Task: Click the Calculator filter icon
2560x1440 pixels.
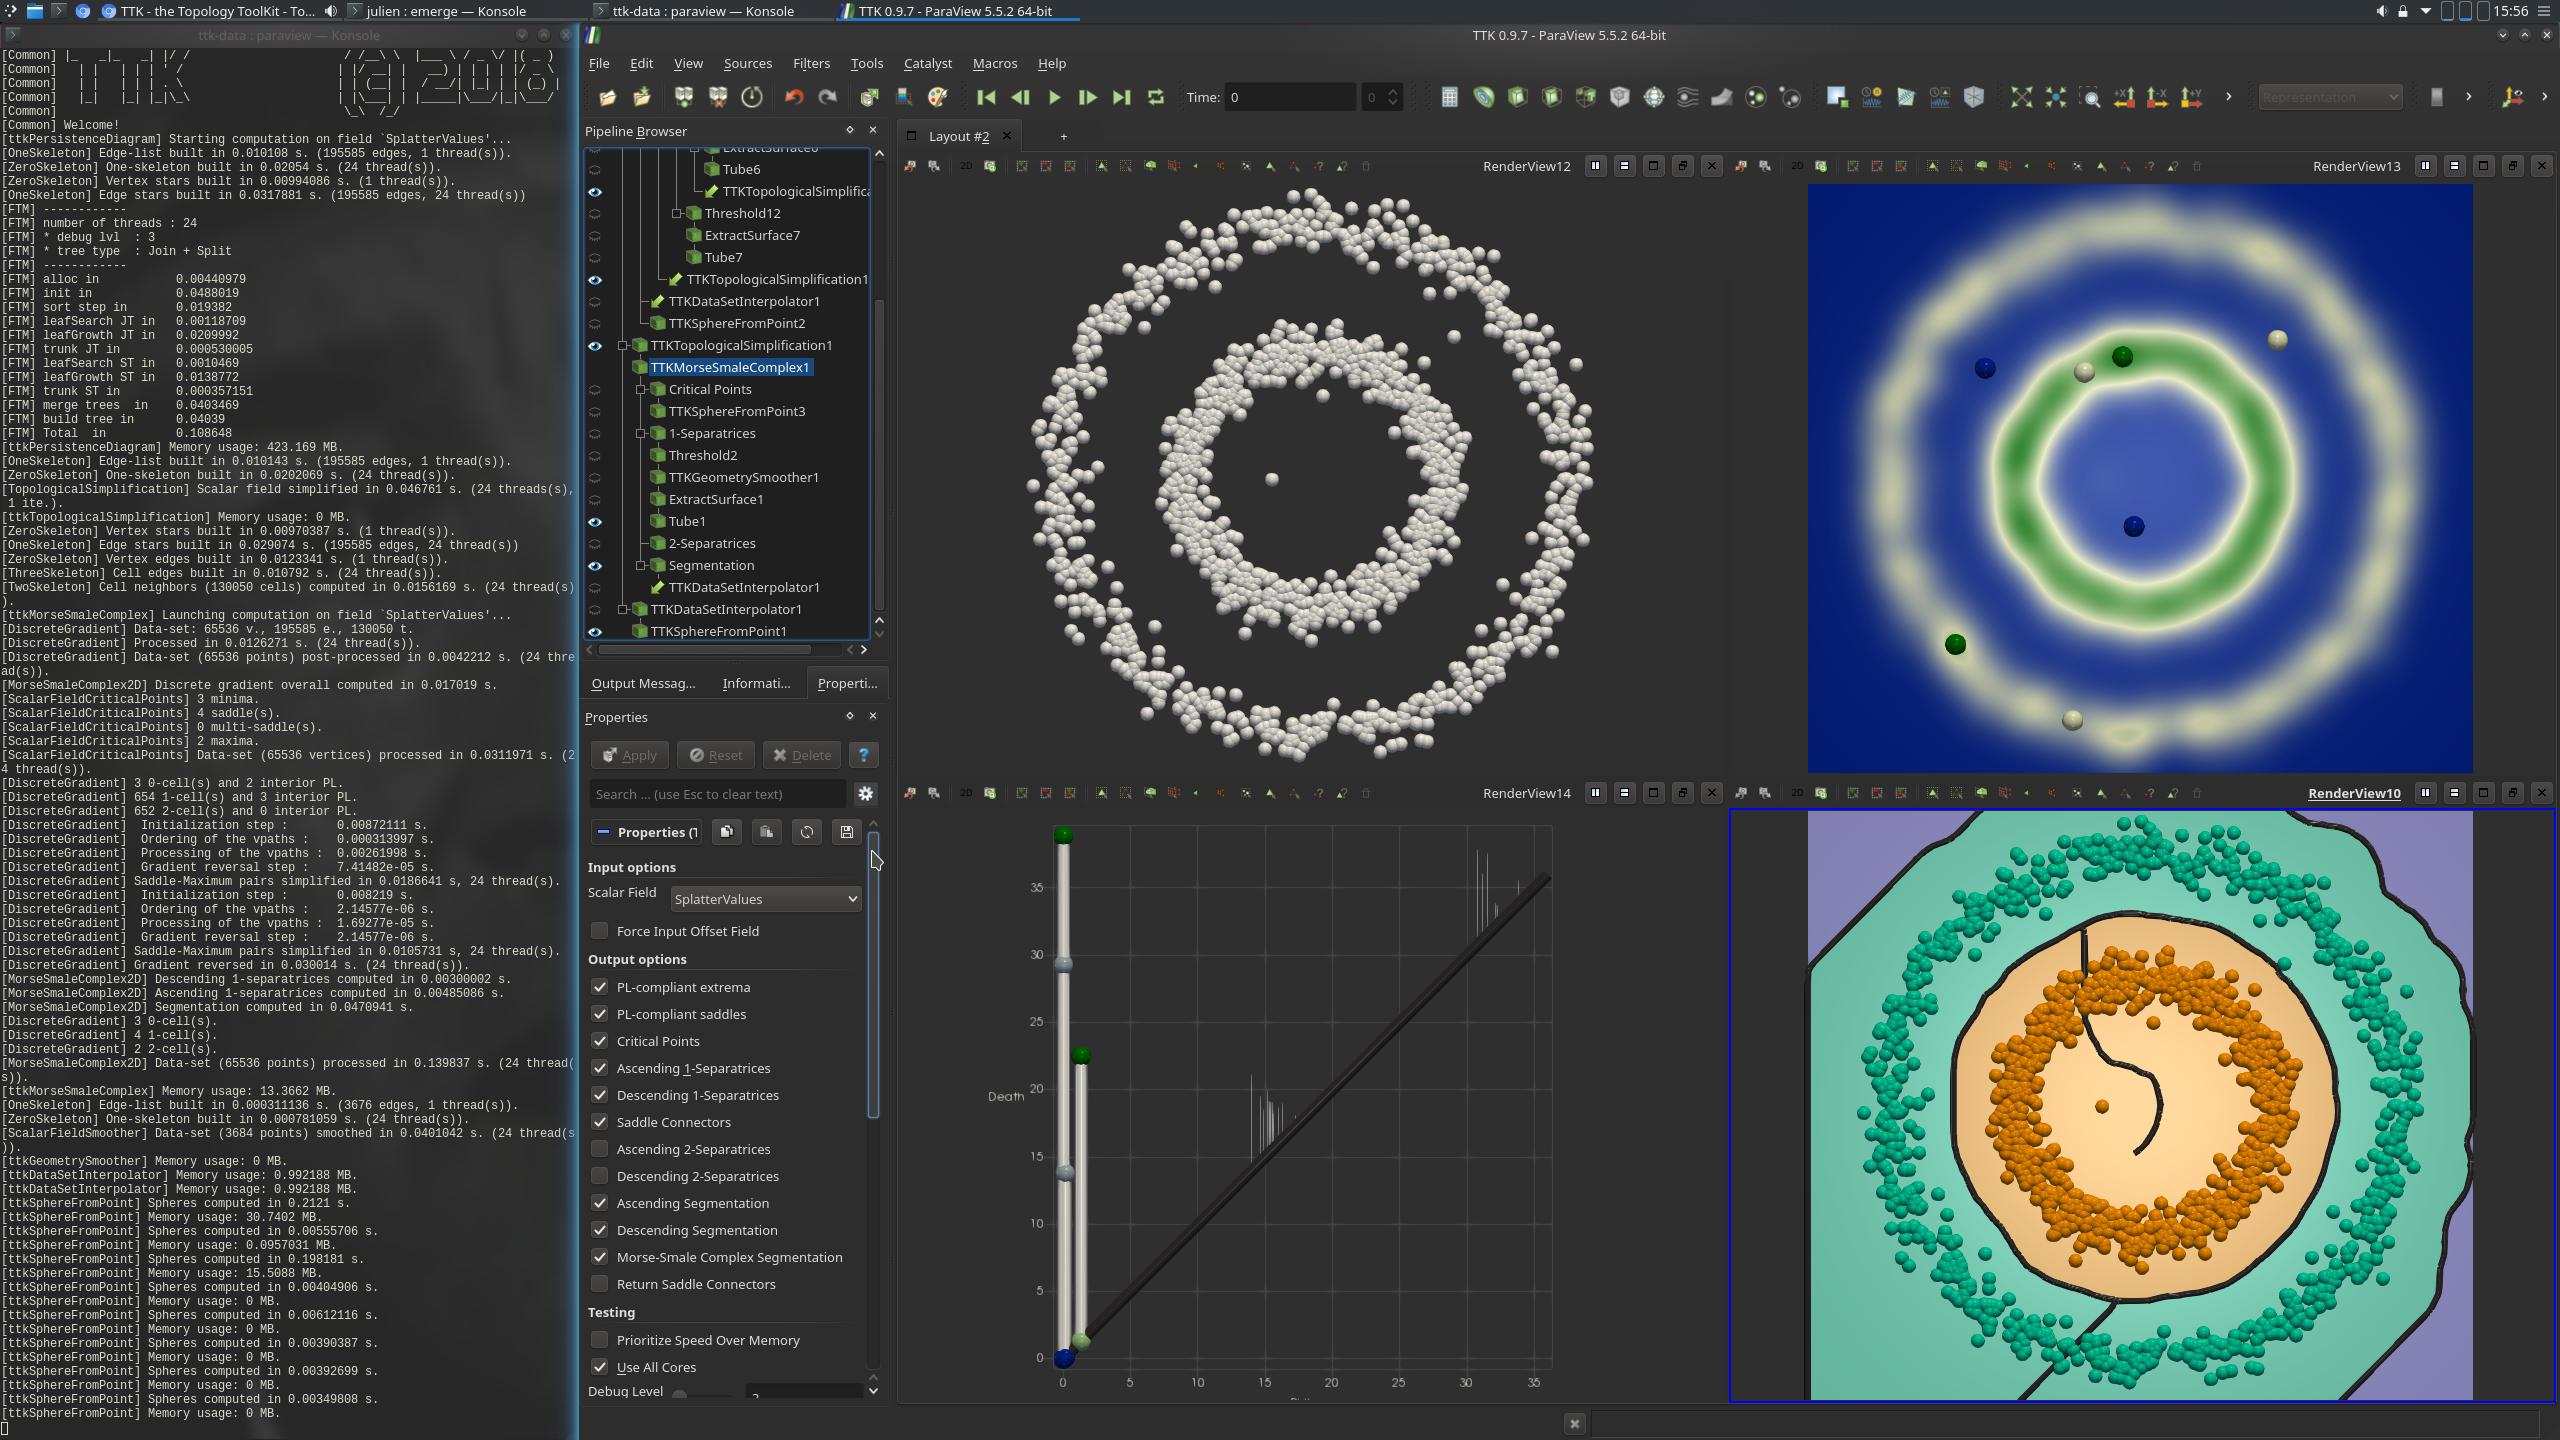Action: 1449,97
